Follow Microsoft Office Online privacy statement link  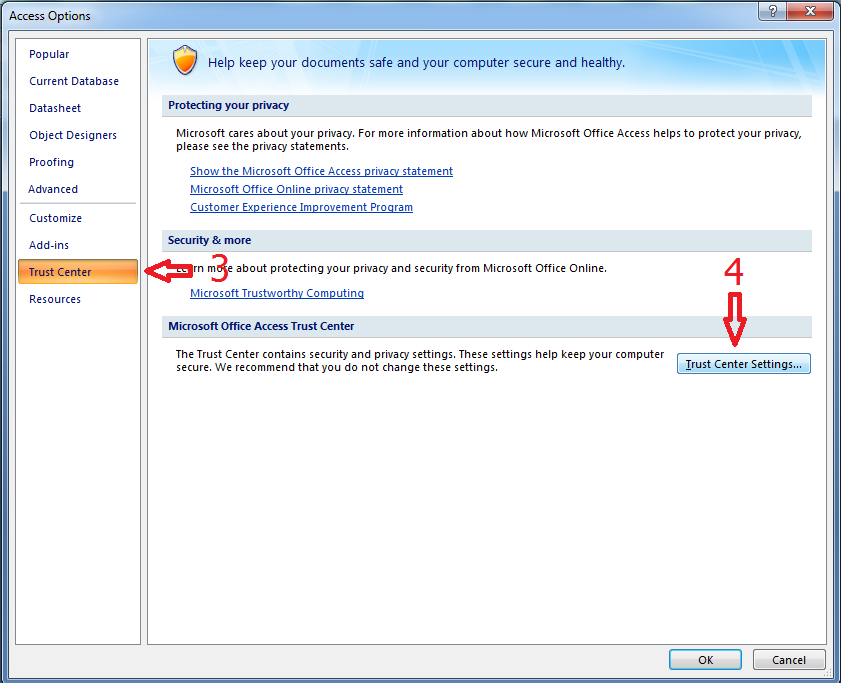point(296,189)
